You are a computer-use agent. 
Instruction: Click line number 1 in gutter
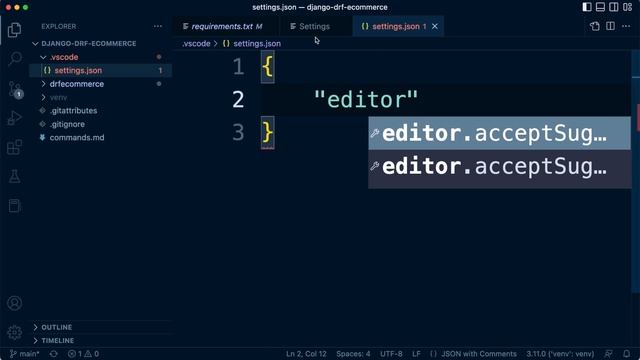(x=238, y=67)
